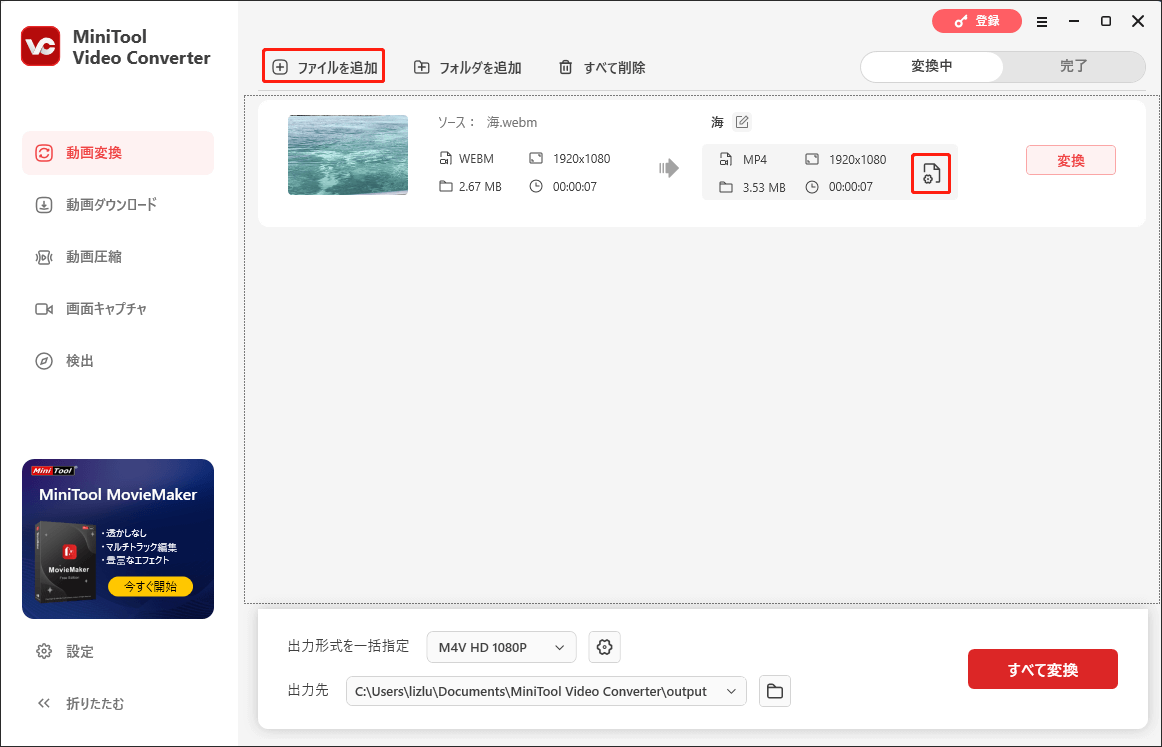Minimize the application window
Image resolution: width=1162 pixels, height=747 pixels.
point(1074,21)
